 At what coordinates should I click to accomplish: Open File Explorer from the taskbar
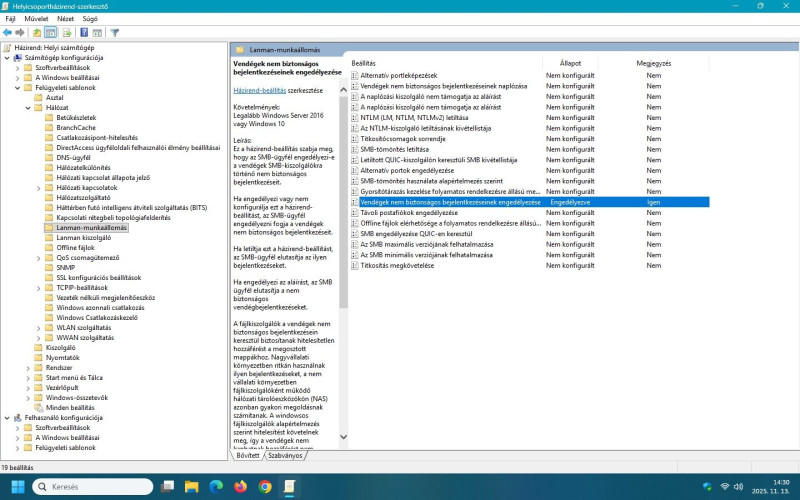tap(192, 486)
